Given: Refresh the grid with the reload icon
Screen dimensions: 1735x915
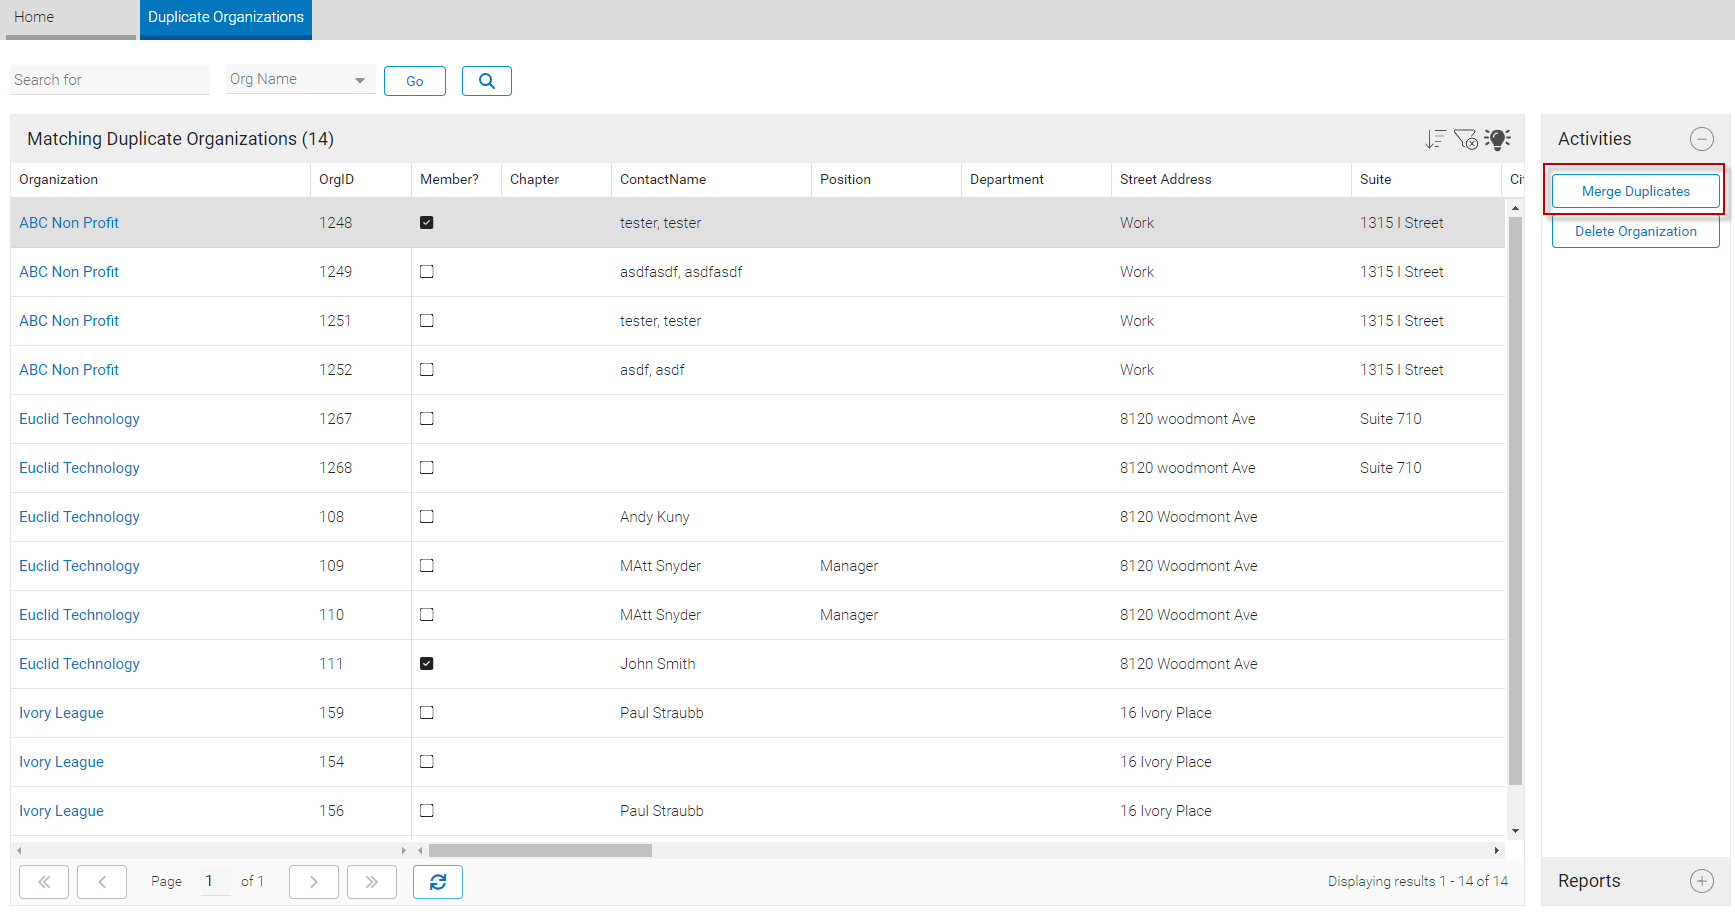Looking at the screenshot, I should tap(438, 882).
